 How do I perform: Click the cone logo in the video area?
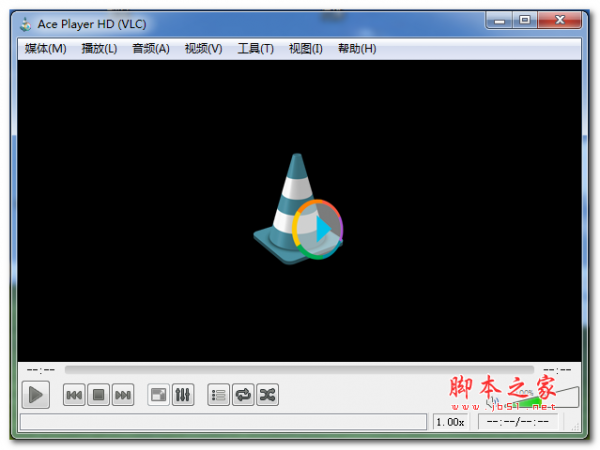[298, 209]
